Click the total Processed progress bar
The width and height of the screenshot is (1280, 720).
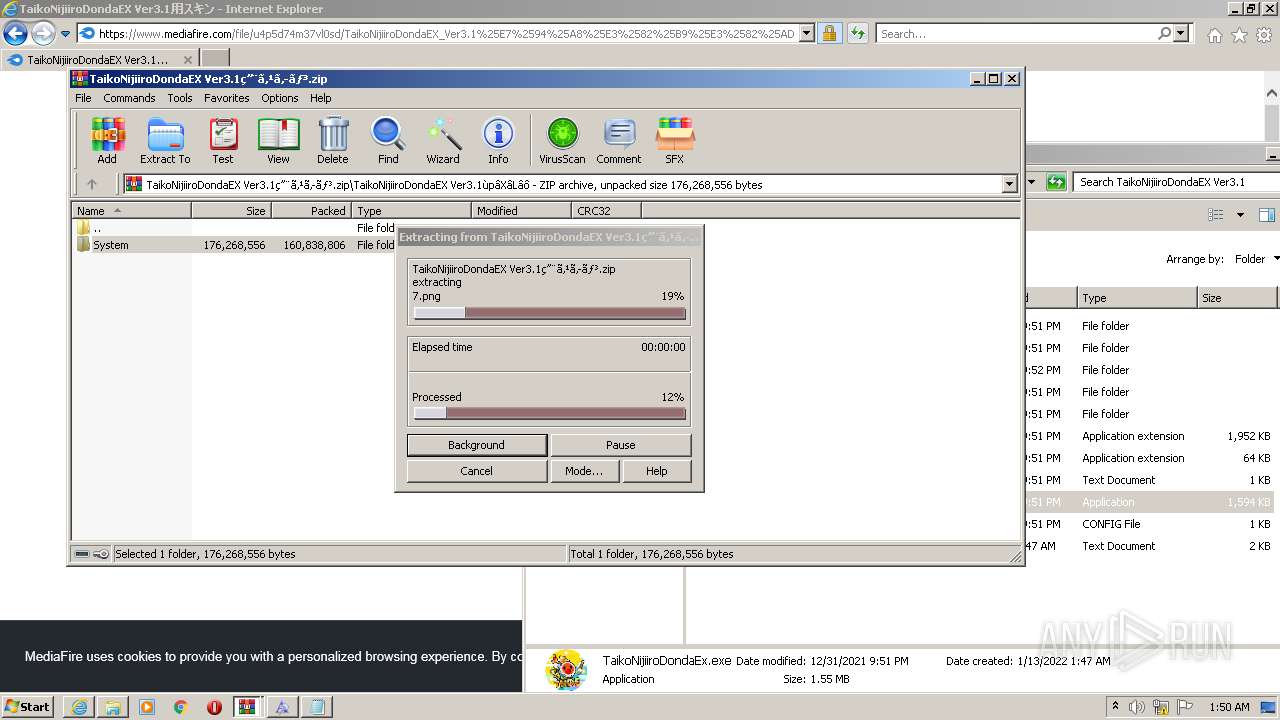549,413
